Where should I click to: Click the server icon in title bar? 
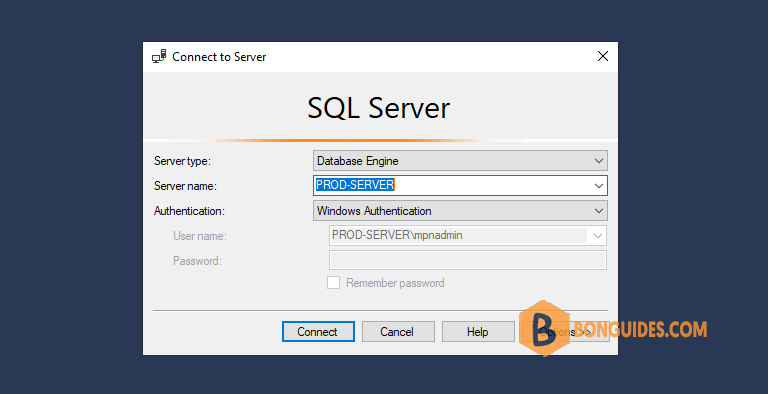[x=159, y=57]
